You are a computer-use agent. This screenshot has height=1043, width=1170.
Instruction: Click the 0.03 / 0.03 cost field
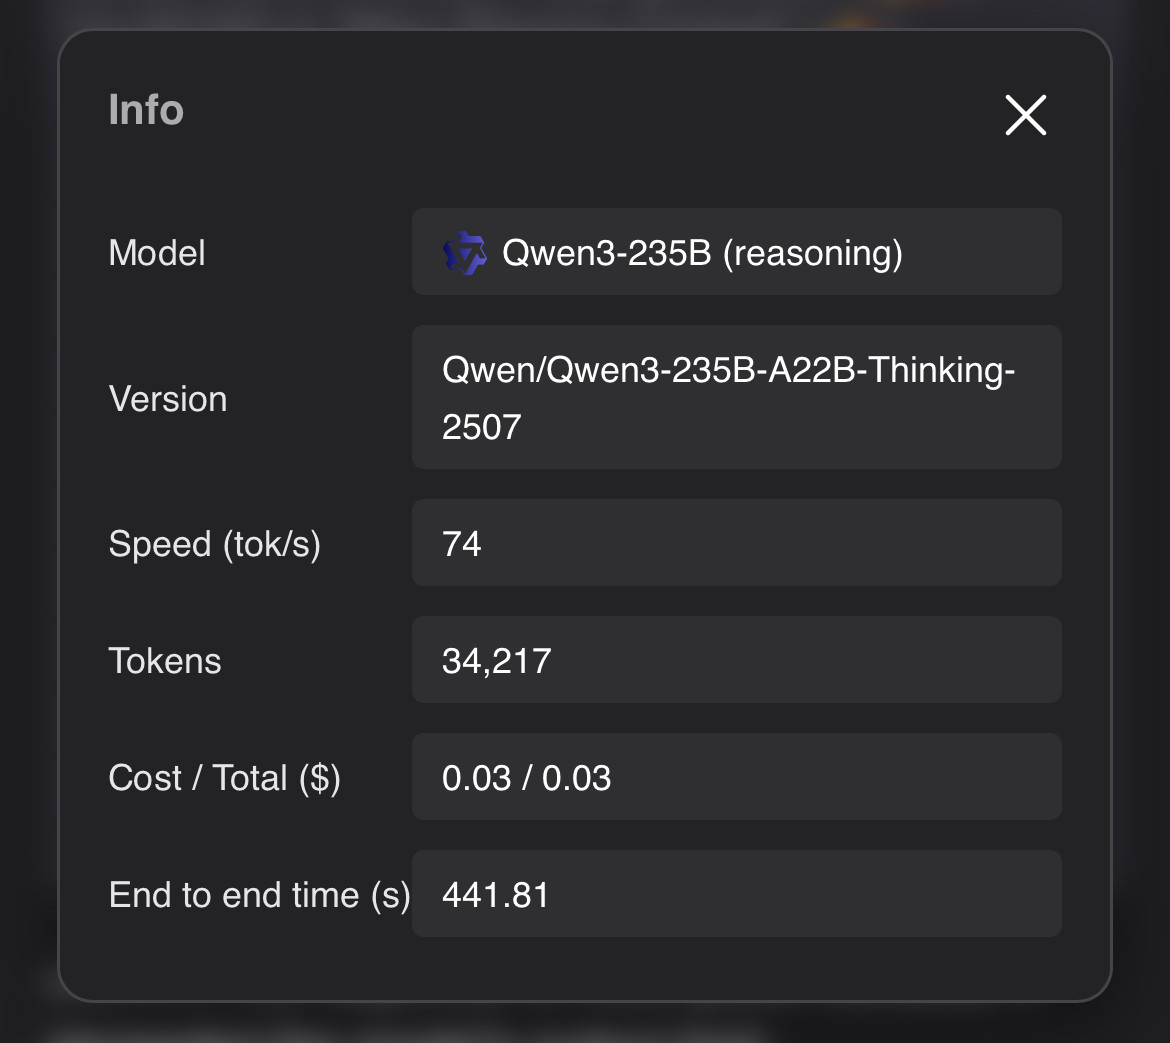(527, 778)
